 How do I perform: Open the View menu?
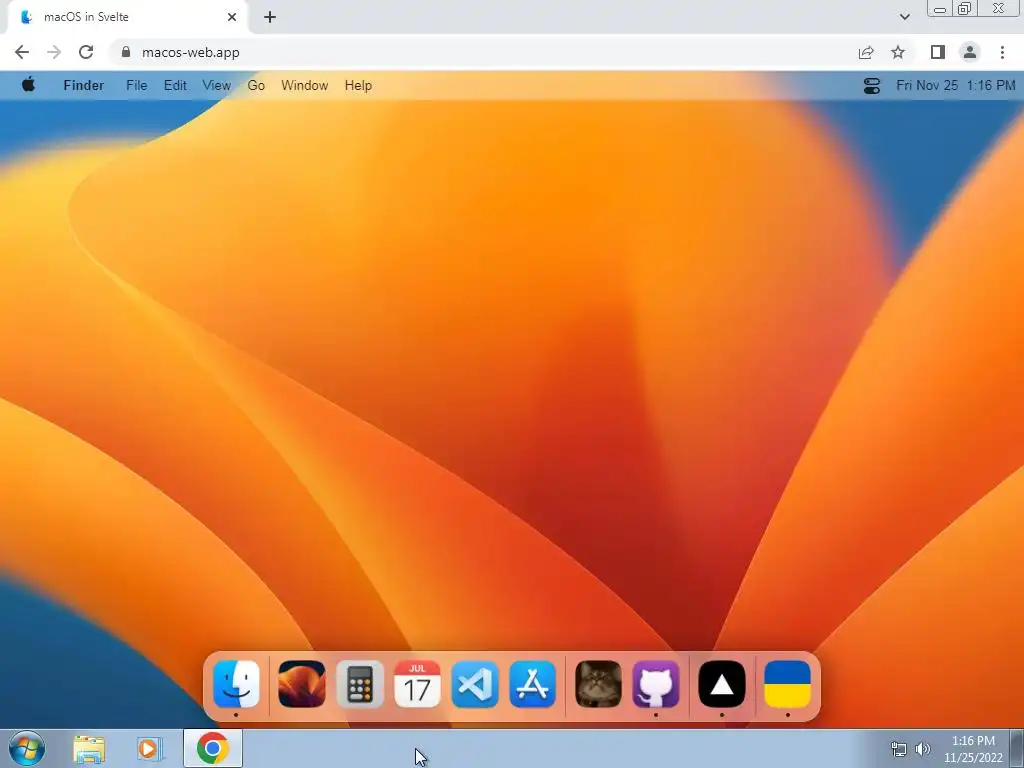[216, 86]
